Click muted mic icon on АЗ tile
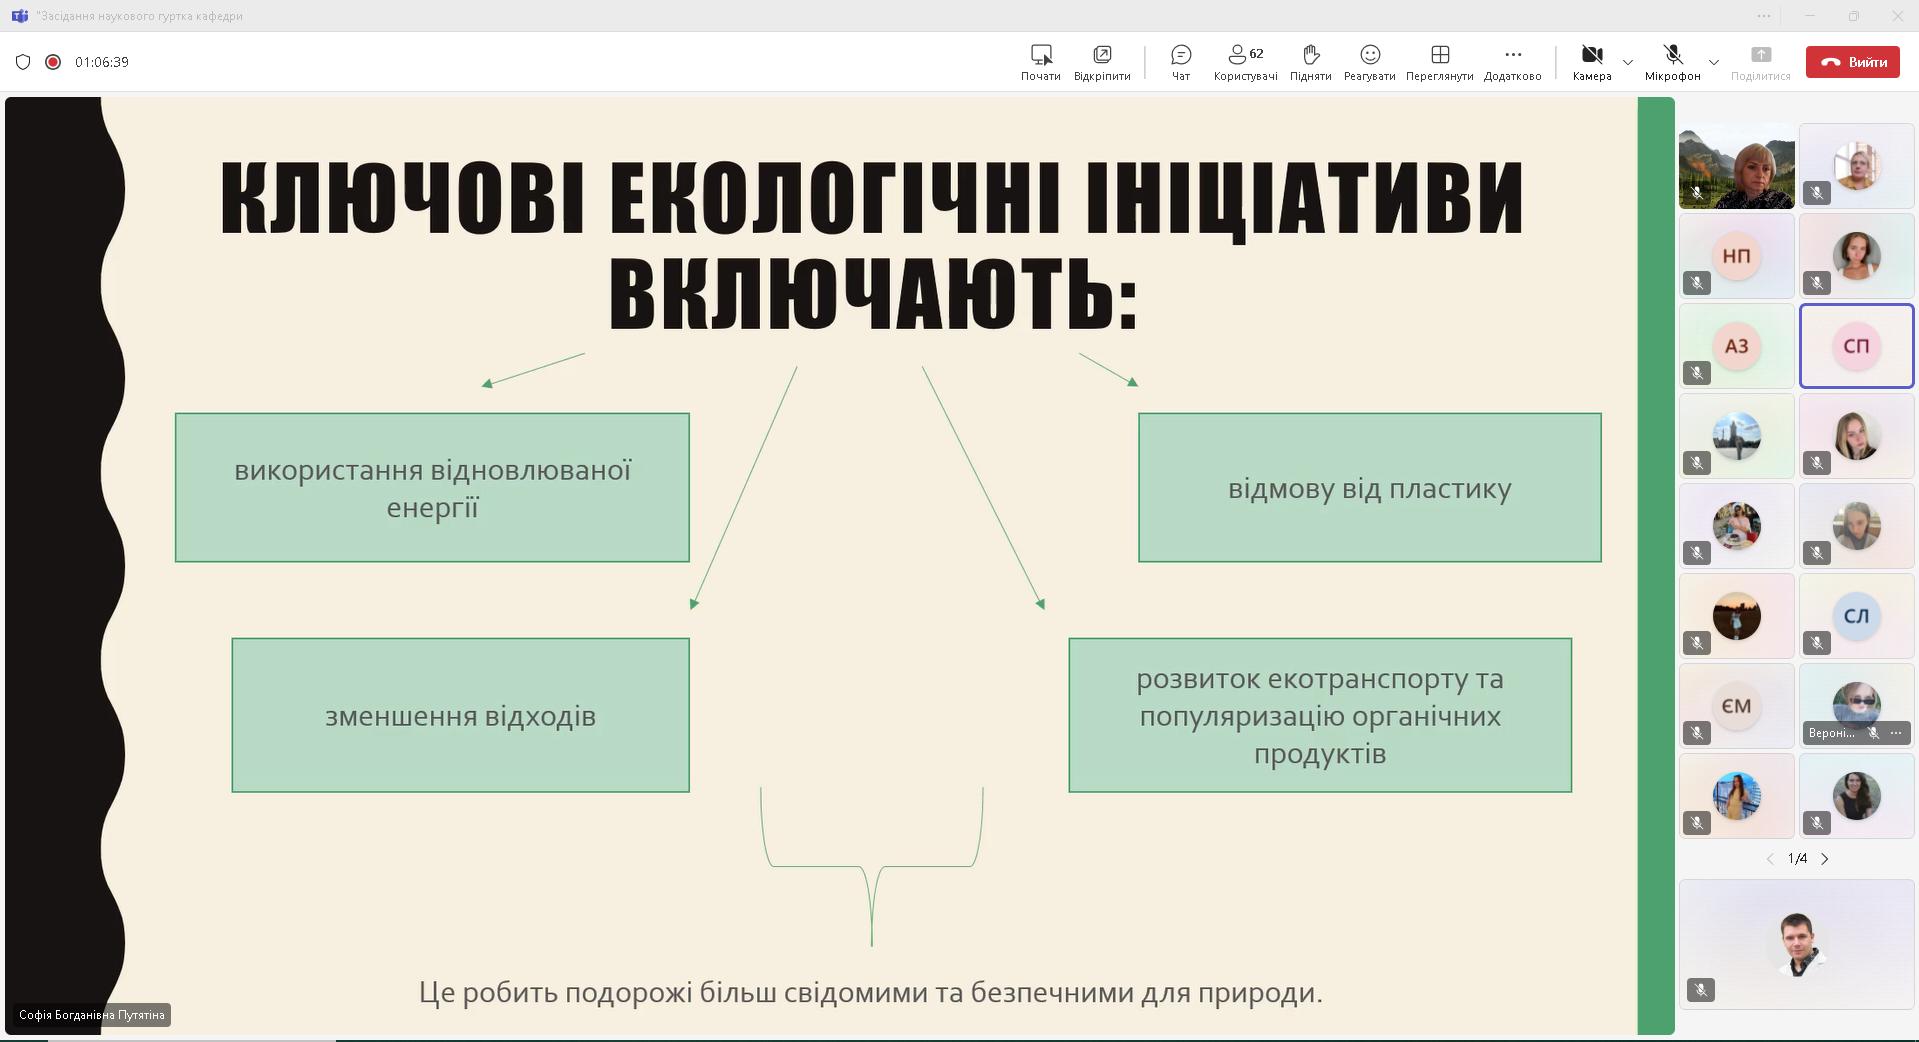Viewport: 1919px width, 1042px height. (x=1697, y=373)
